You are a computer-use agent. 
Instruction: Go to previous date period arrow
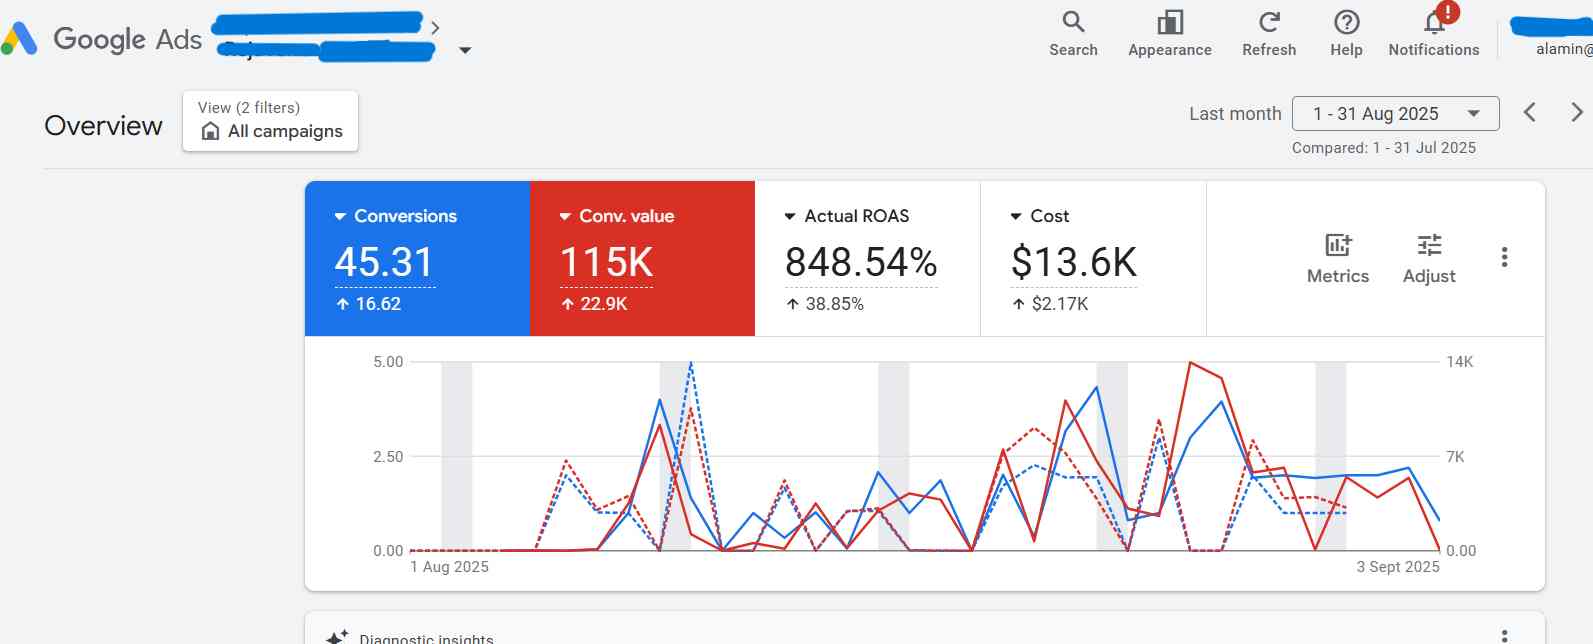(x=1529, y=112)
